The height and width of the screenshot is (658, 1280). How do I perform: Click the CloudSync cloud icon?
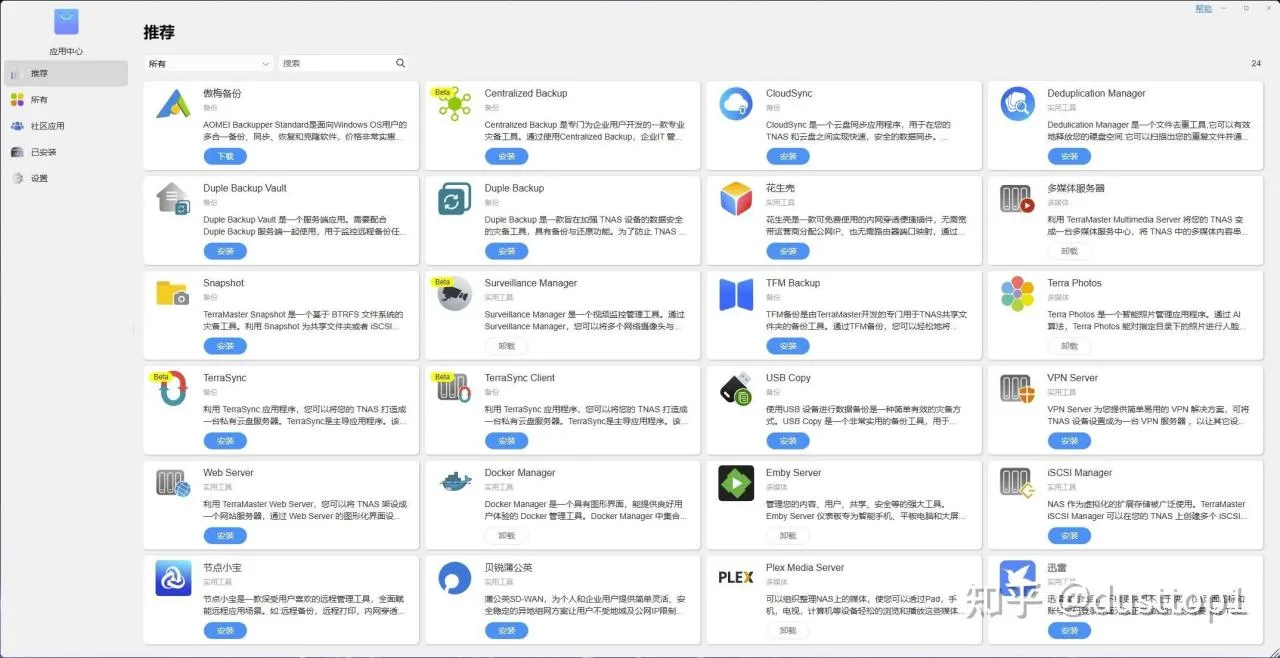[736, 104]
